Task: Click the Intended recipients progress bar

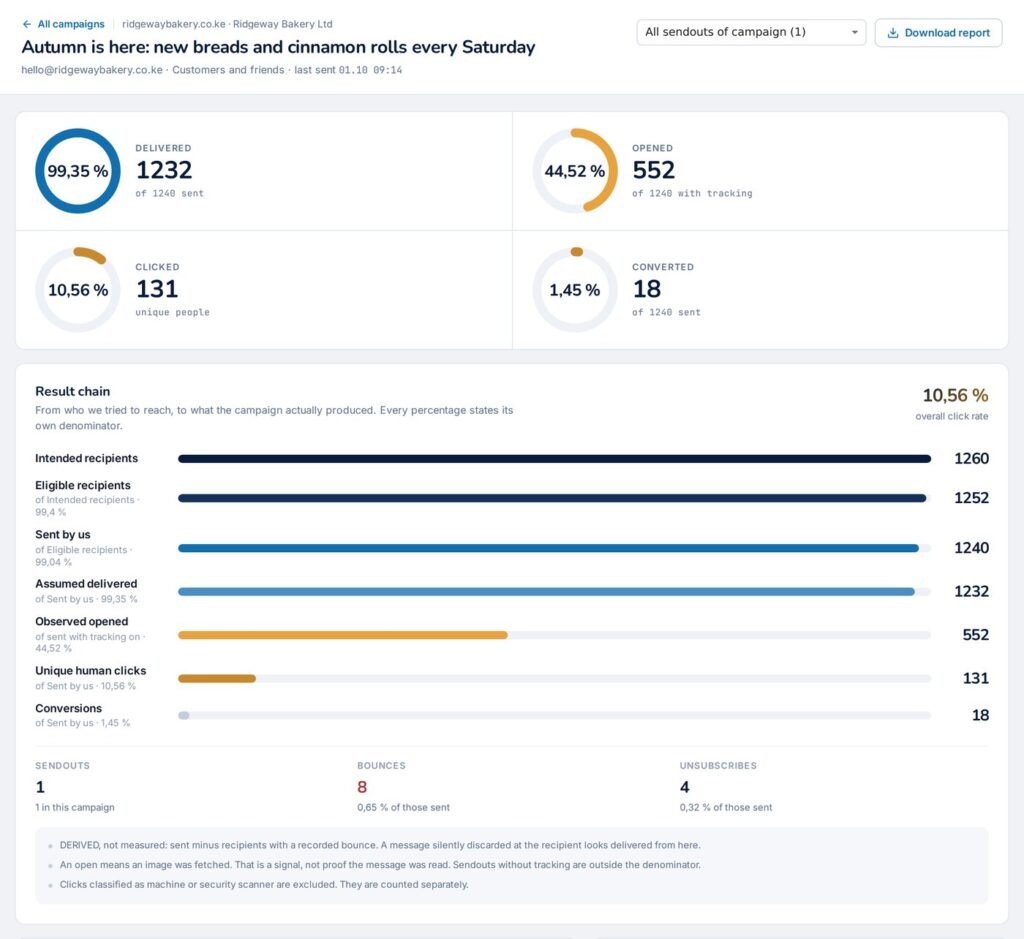Action: [554, 459]
